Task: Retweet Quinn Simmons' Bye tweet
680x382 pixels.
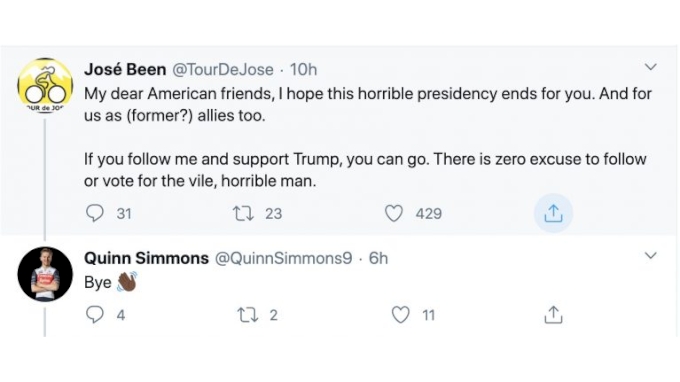Action: [248, 315]
